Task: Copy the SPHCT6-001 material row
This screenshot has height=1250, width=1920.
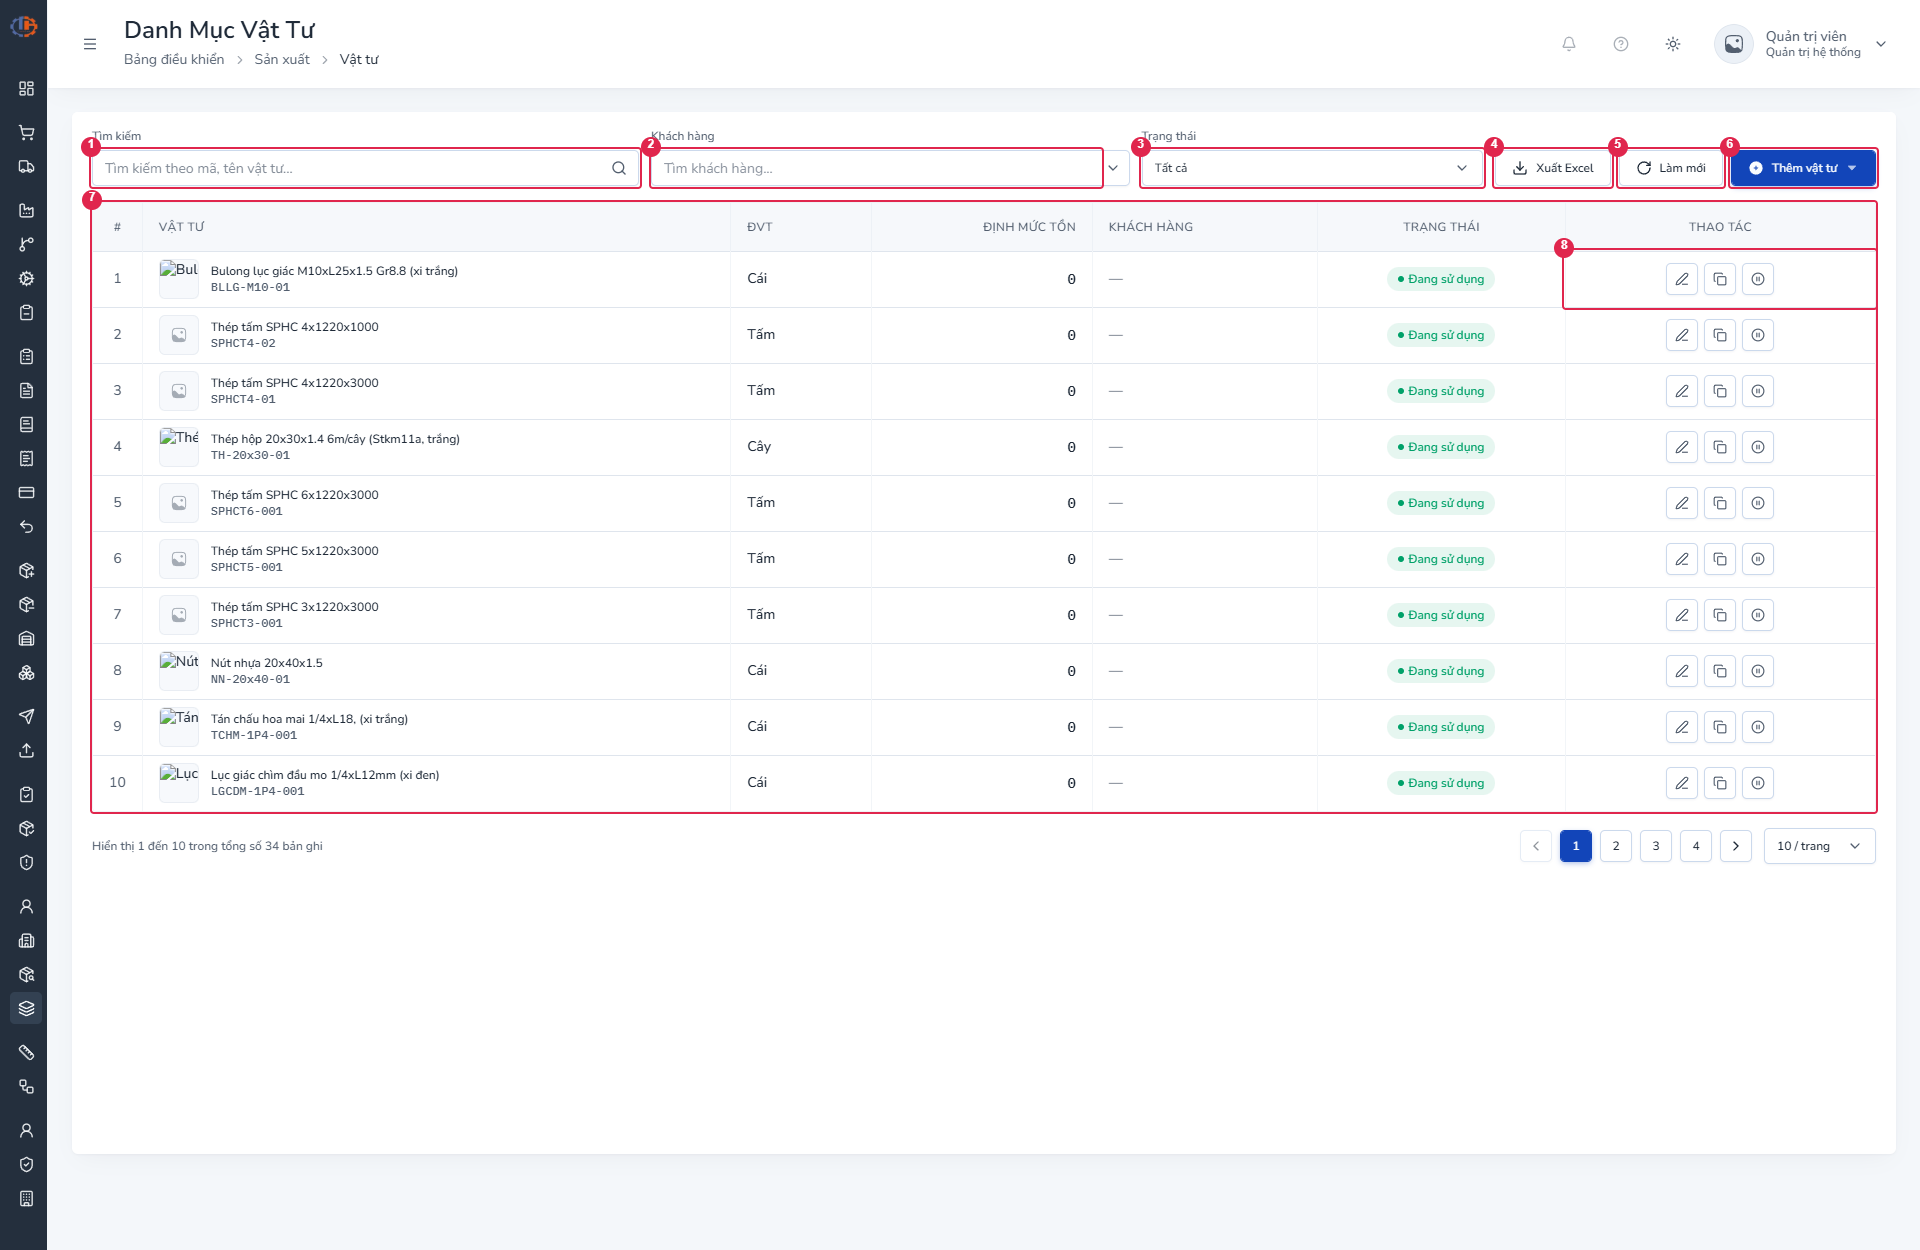Action: tap(1720, 503)
